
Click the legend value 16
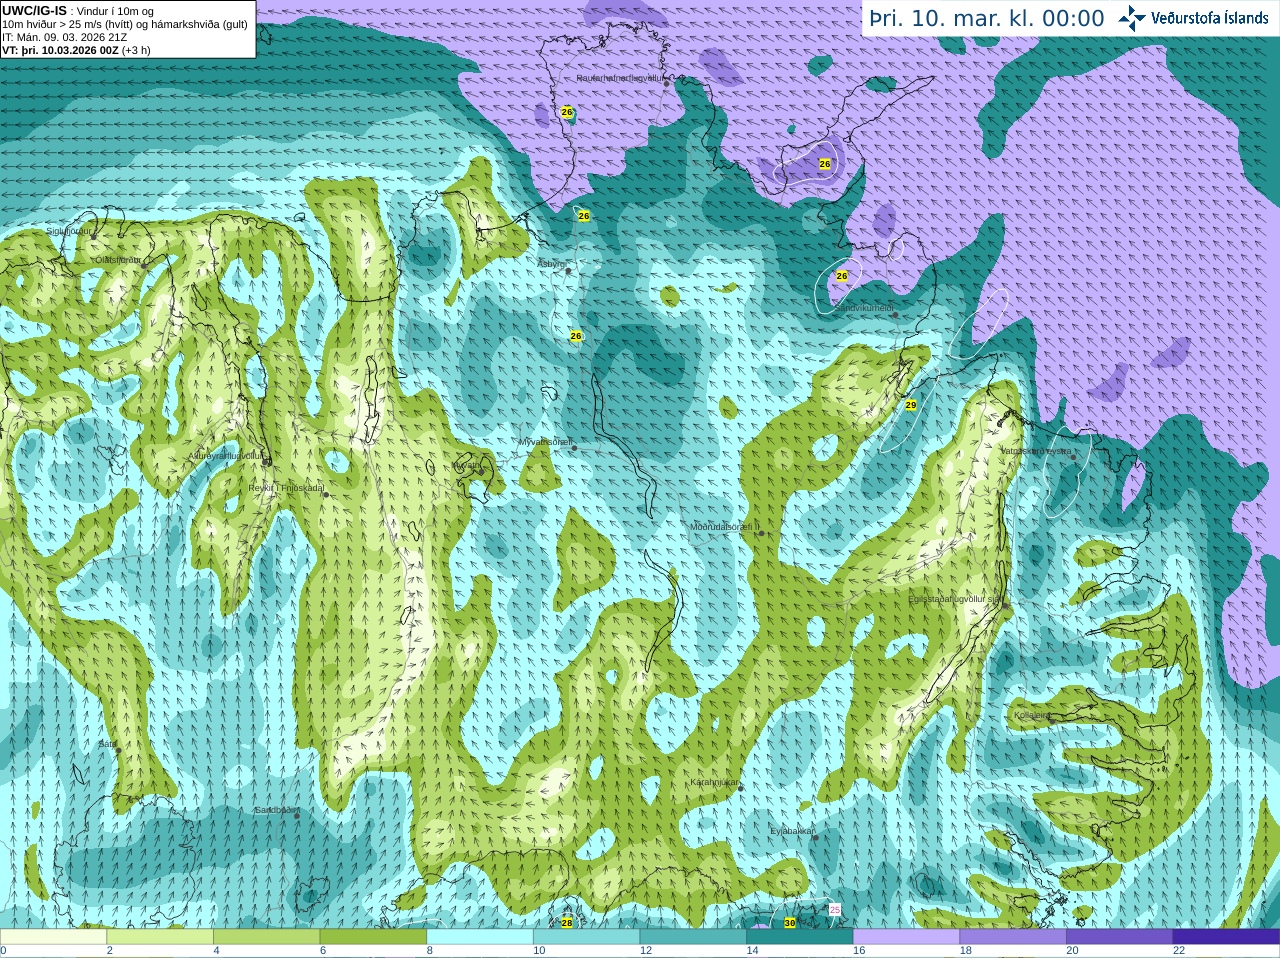pyautogui.click(x=859, y=950)
